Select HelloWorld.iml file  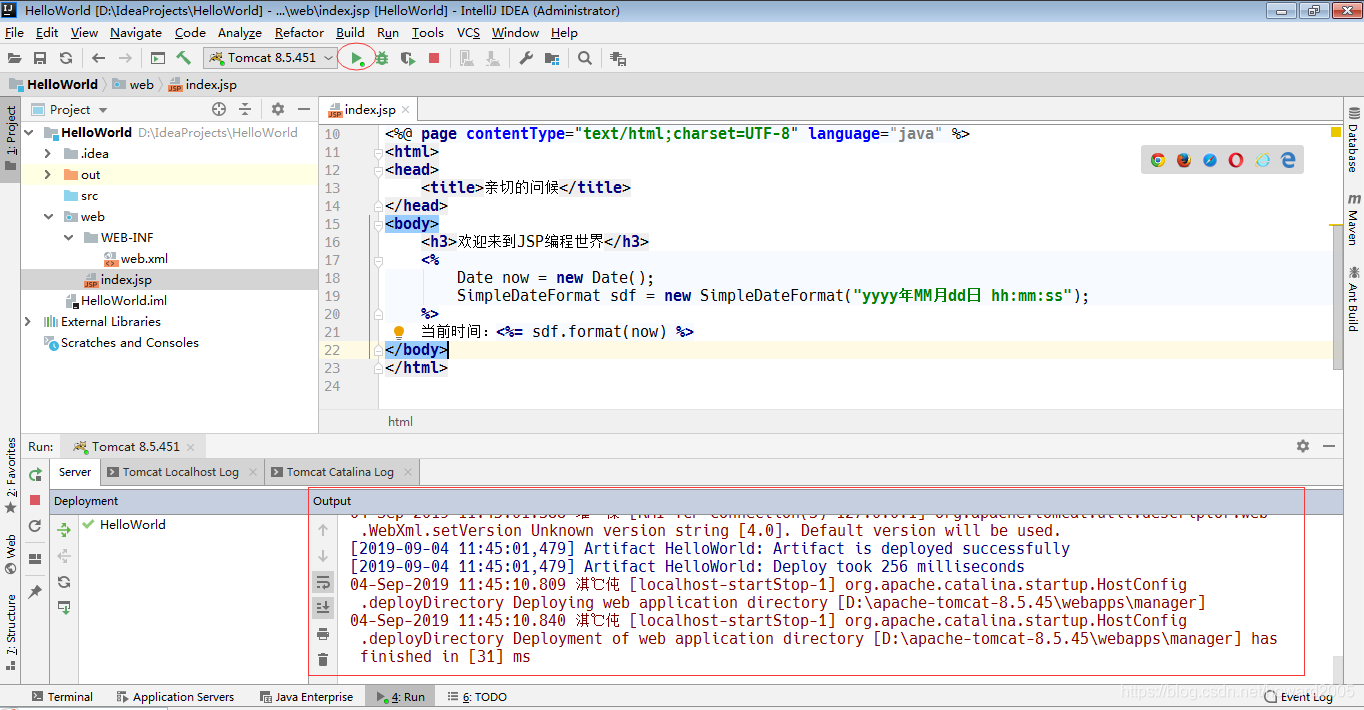pyautogui.click(x=124, y=300)
